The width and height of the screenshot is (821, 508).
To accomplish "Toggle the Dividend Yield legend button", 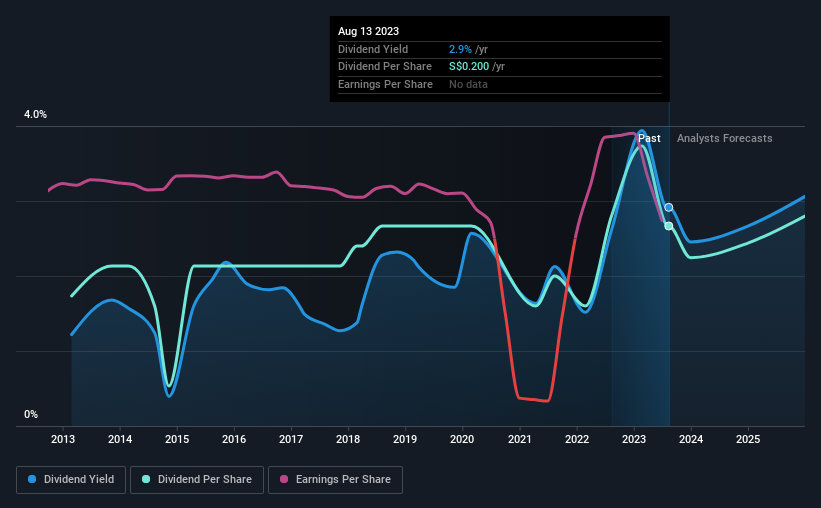I will (x=71, y=480).
